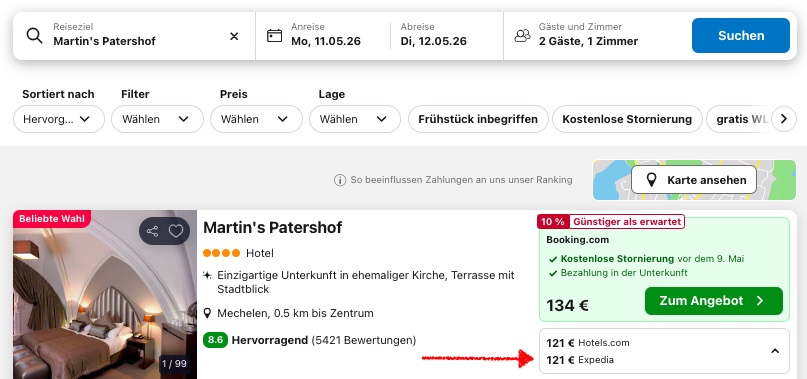Edit the Reiseziel field Martin's Patershof

134,36
